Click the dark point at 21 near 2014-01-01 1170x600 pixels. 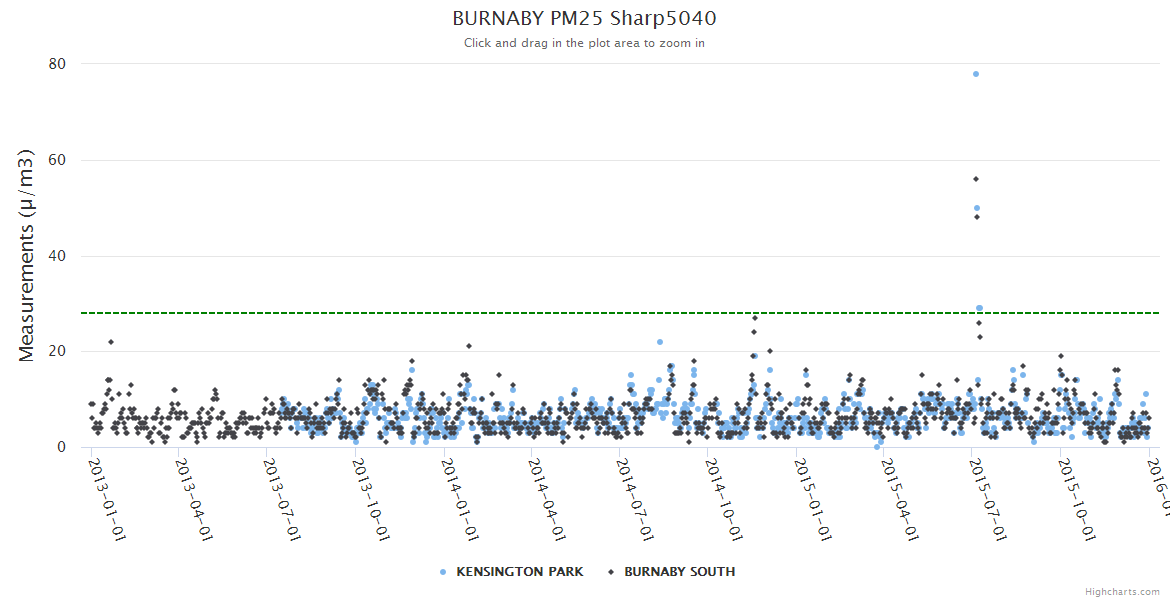pyautogui.click(x=469, y=346)
